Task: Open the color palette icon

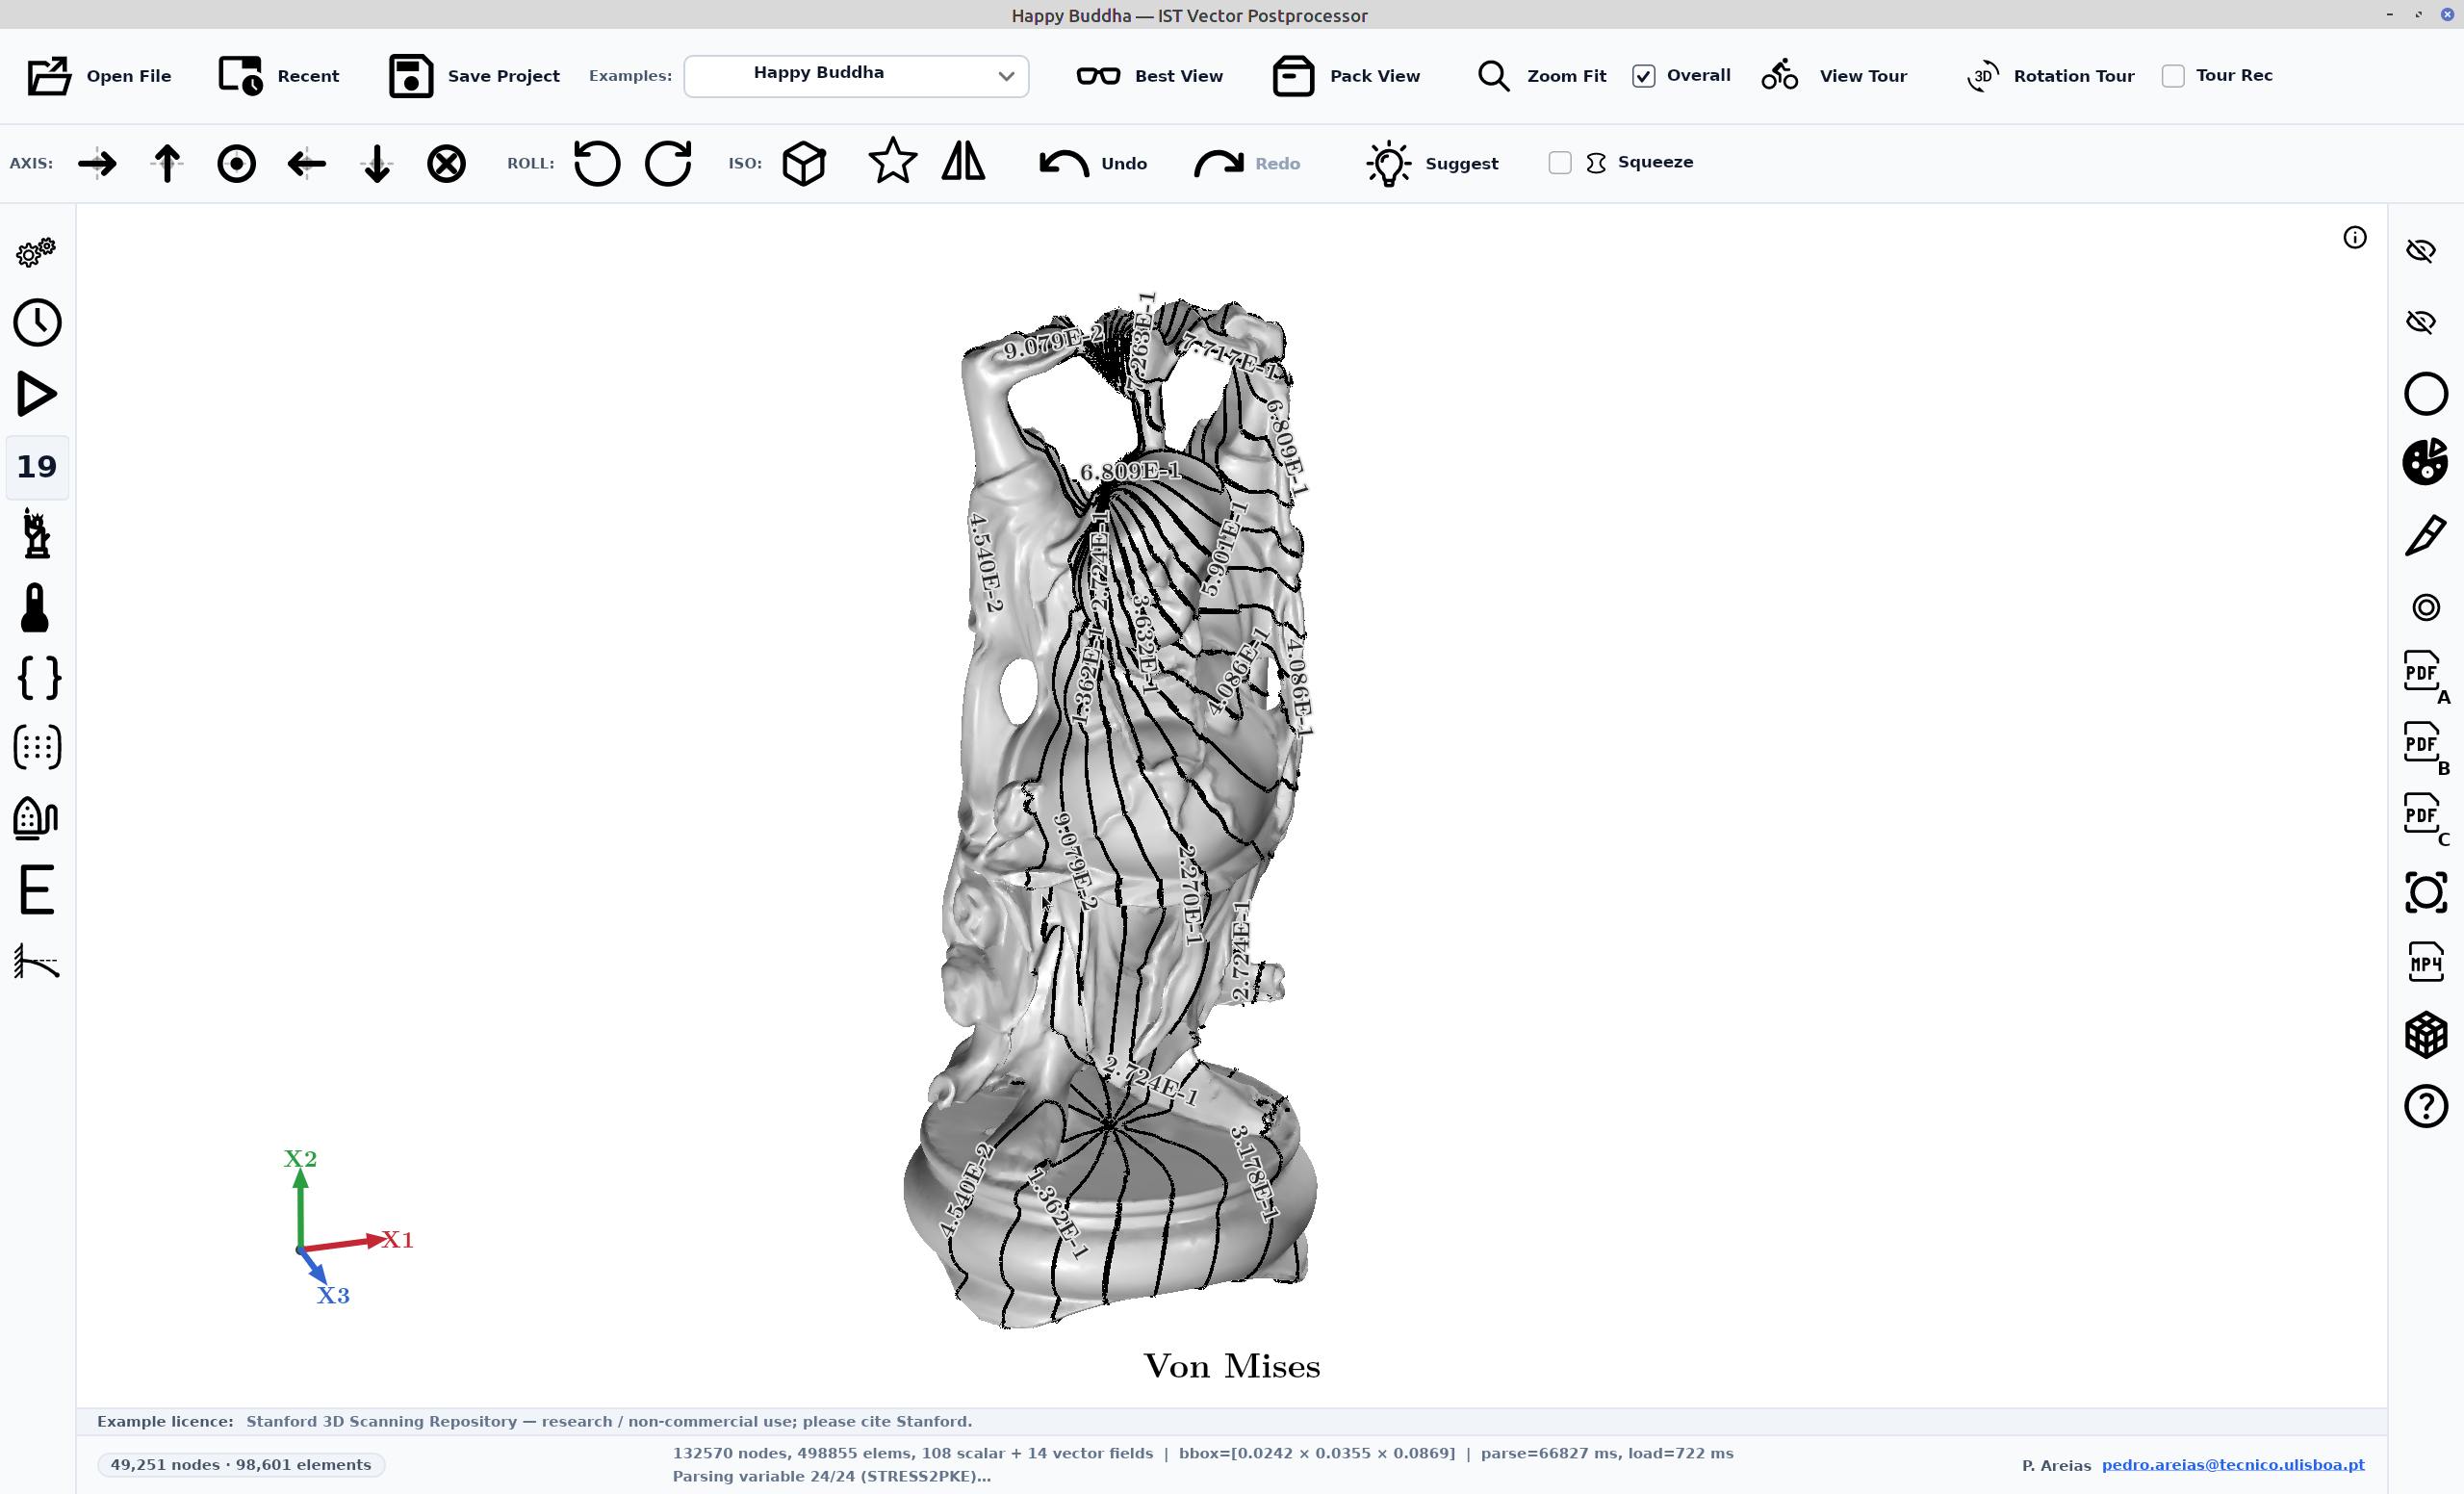Action: click(x=2425, y=463)
